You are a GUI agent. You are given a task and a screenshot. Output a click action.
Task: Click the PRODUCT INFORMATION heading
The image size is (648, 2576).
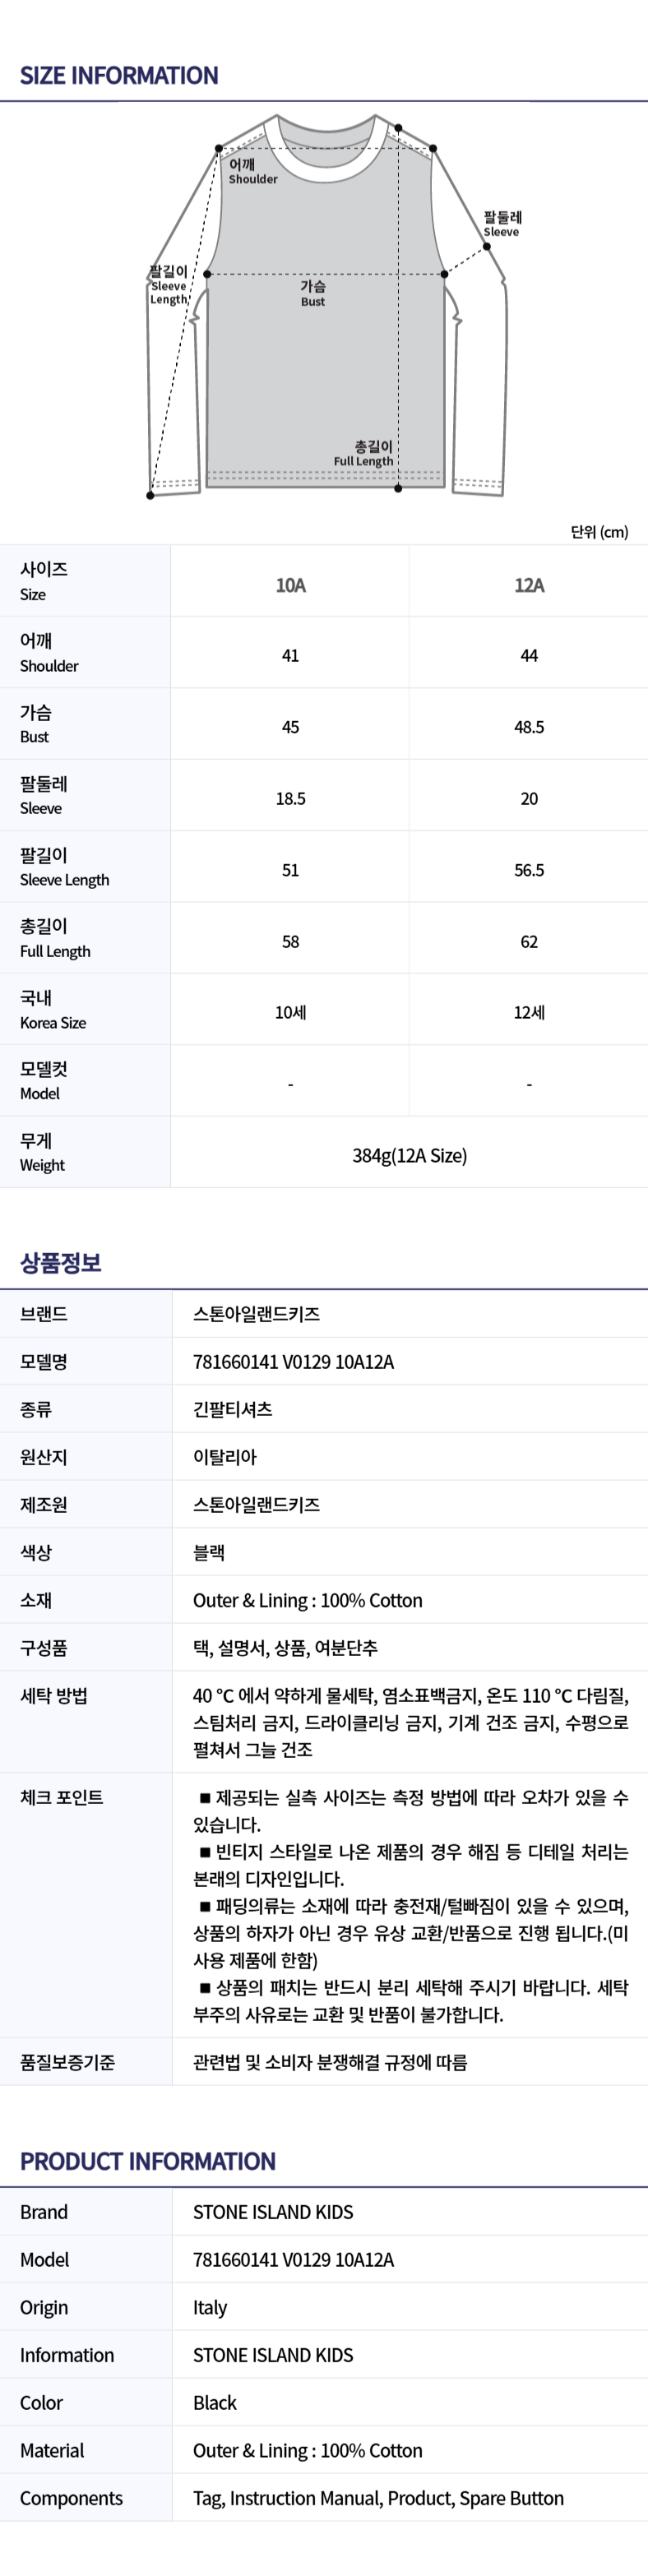(148, 2162)
